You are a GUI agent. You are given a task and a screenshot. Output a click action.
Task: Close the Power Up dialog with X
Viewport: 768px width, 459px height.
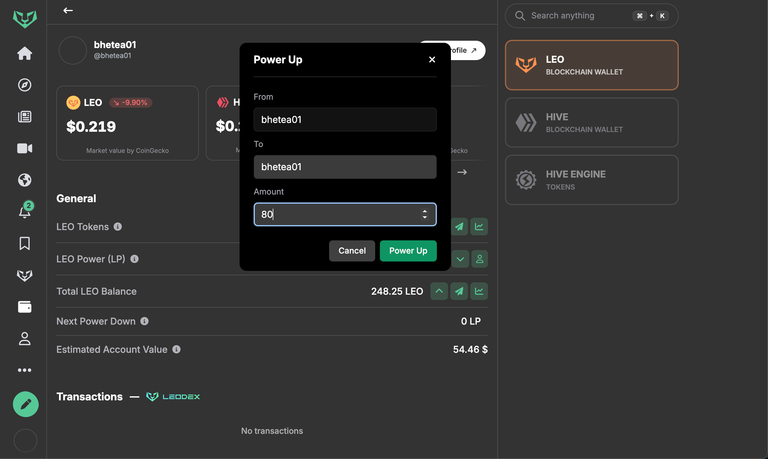(432, 59)
